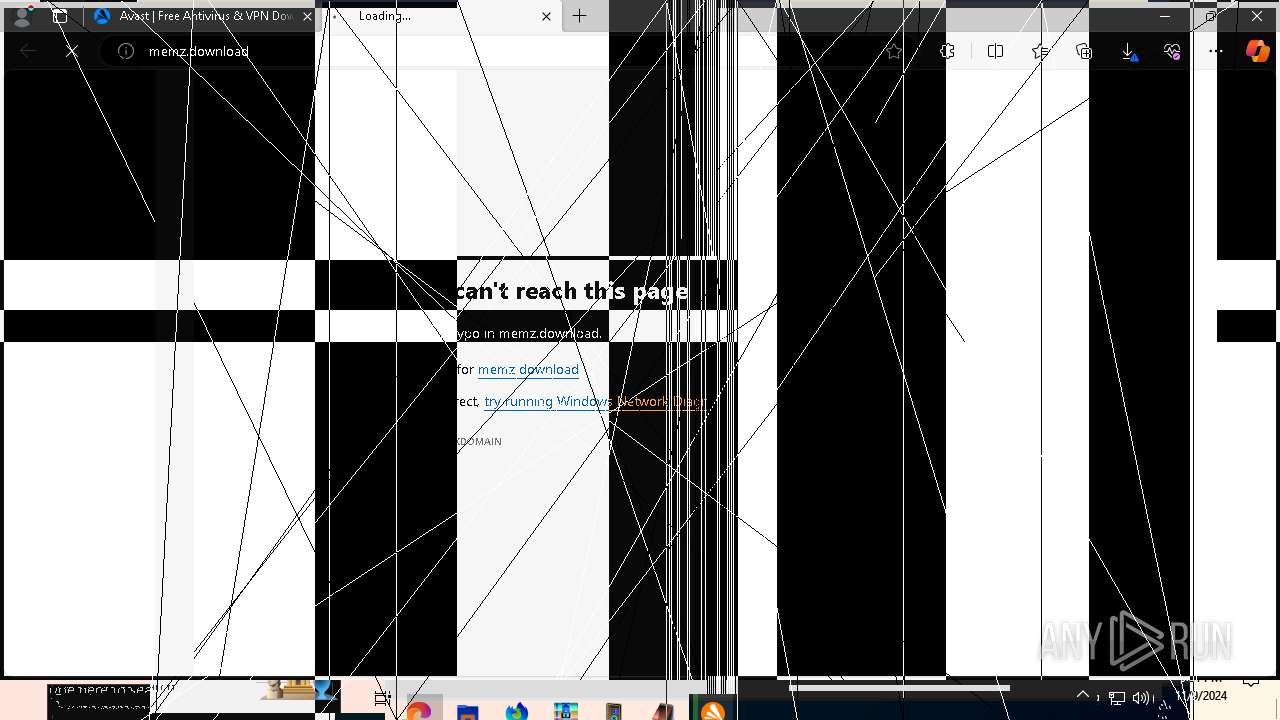
Task: Launch Firefox from the taskbar
Action: point(516,711)
